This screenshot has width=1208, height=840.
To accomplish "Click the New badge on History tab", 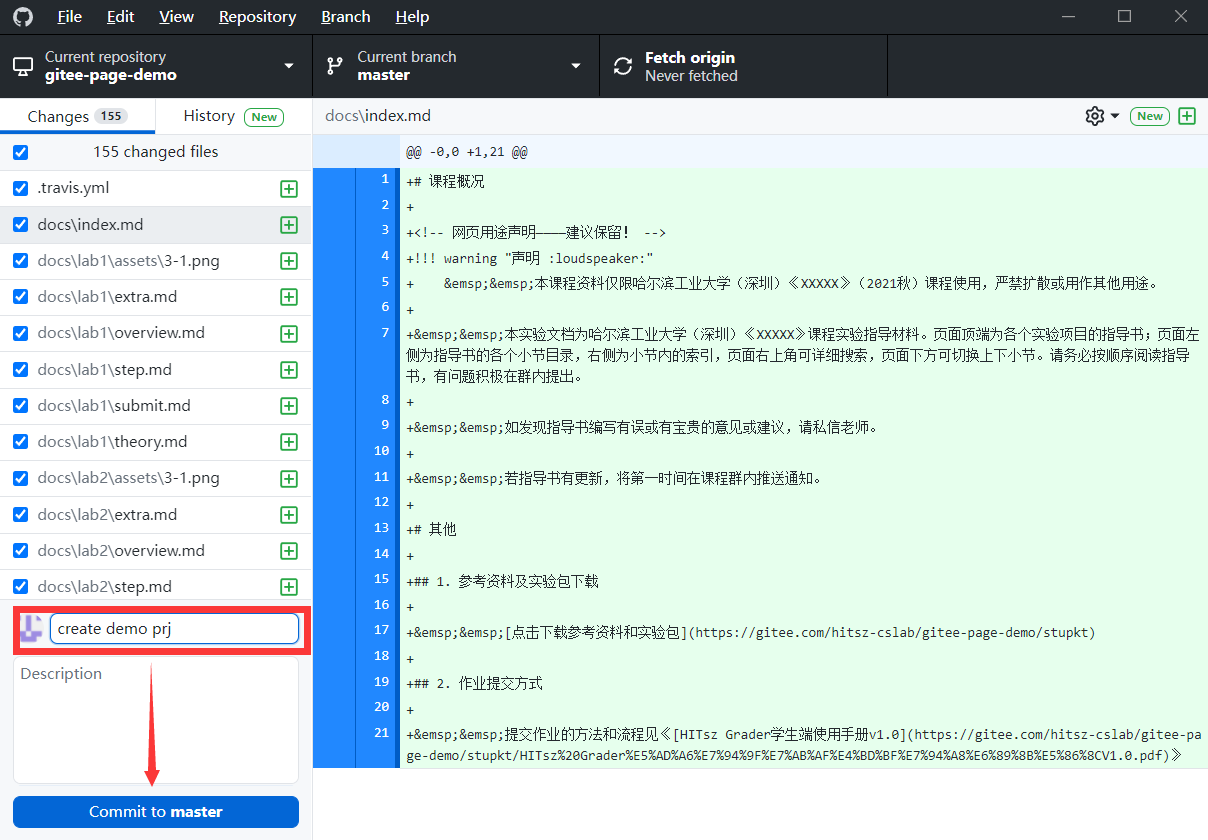I will [x=264, y=117].
